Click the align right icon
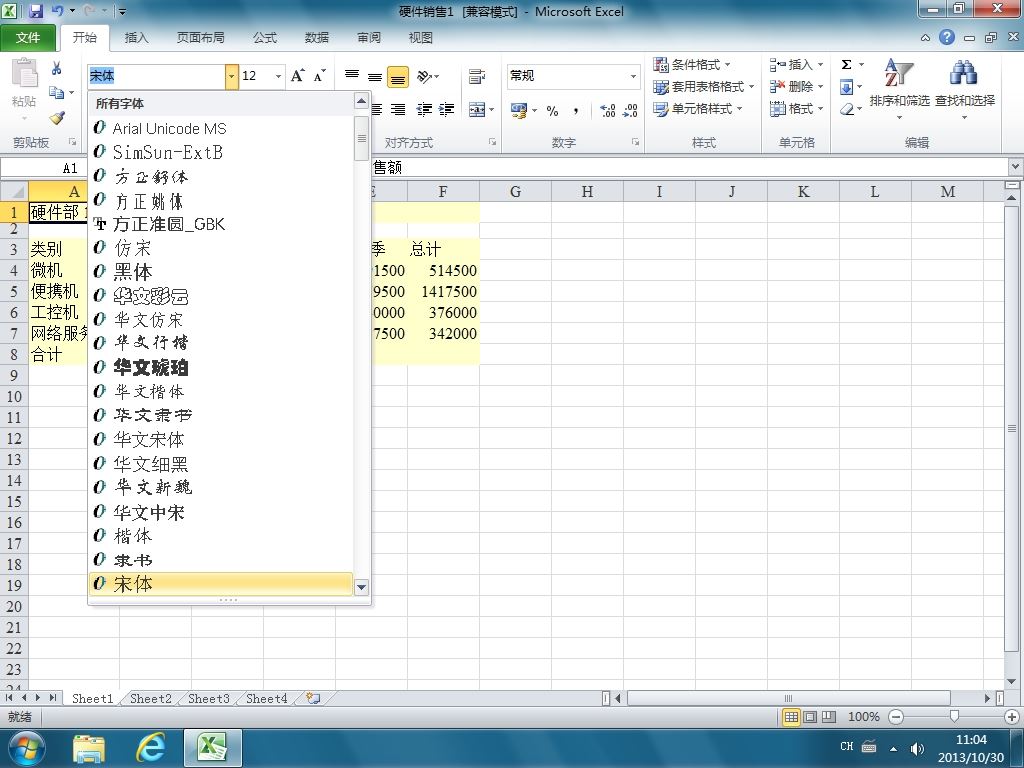The height and width of the screenshot is (768, 1024). [x=398, y=109]
